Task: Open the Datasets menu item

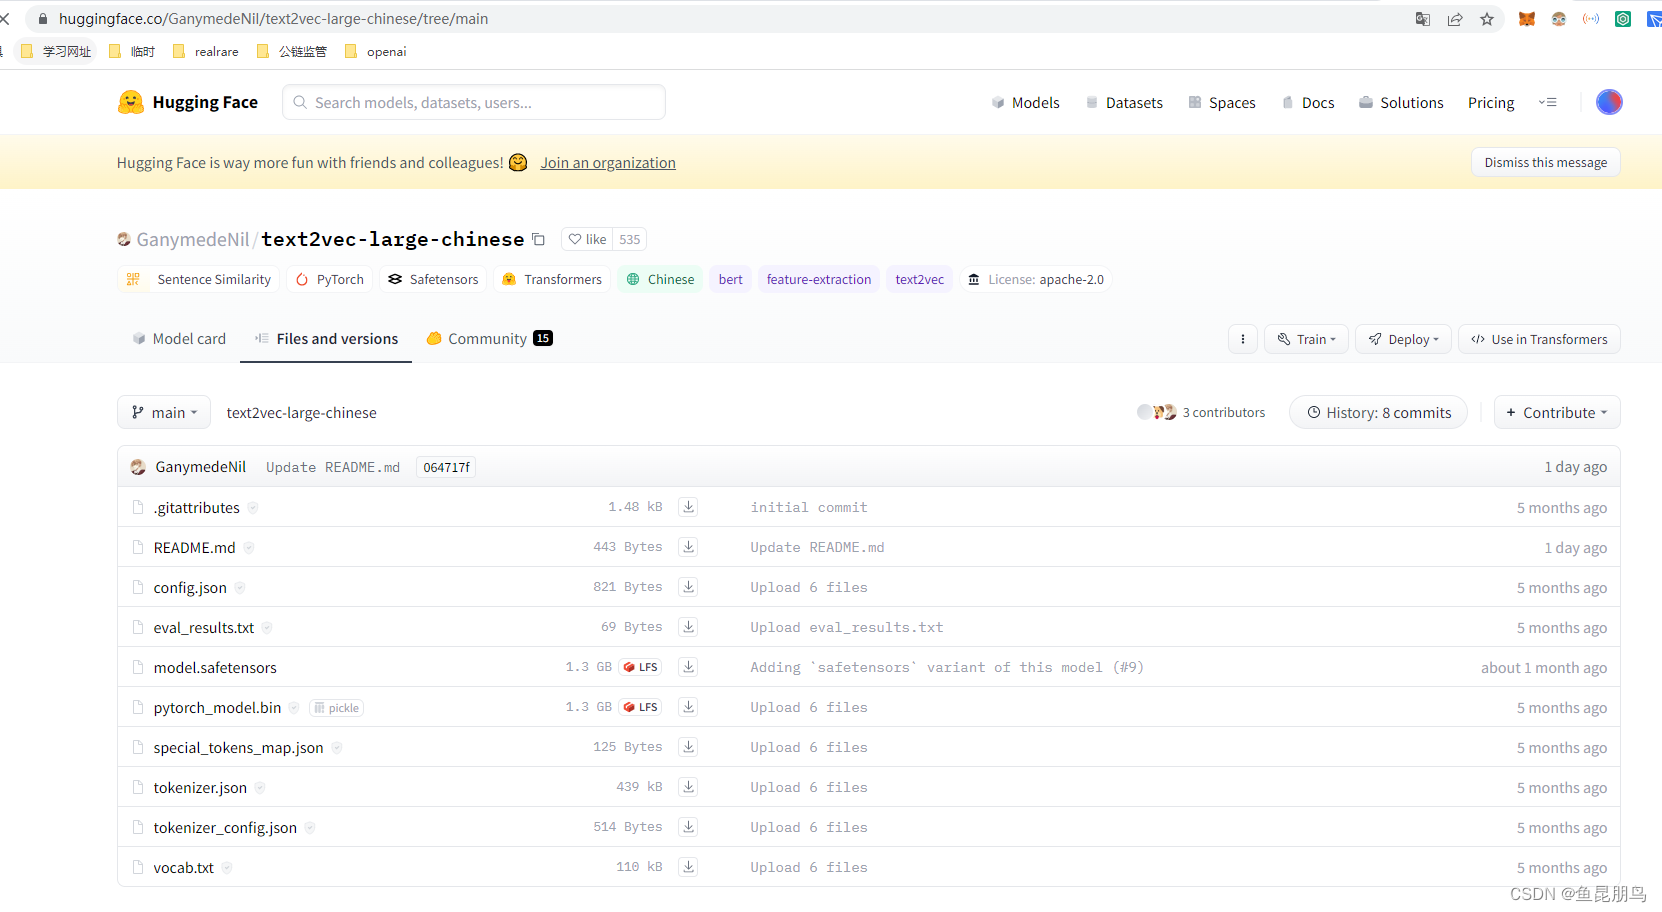Action: tap(1133, 101)
